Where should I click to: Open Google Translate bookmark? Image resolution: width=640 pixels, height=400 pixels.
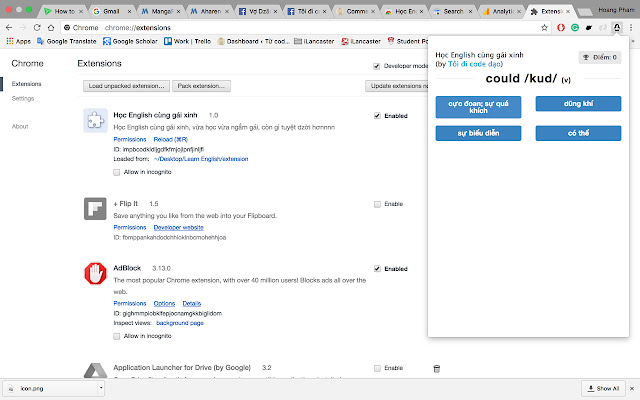click(x=67, y=41)
